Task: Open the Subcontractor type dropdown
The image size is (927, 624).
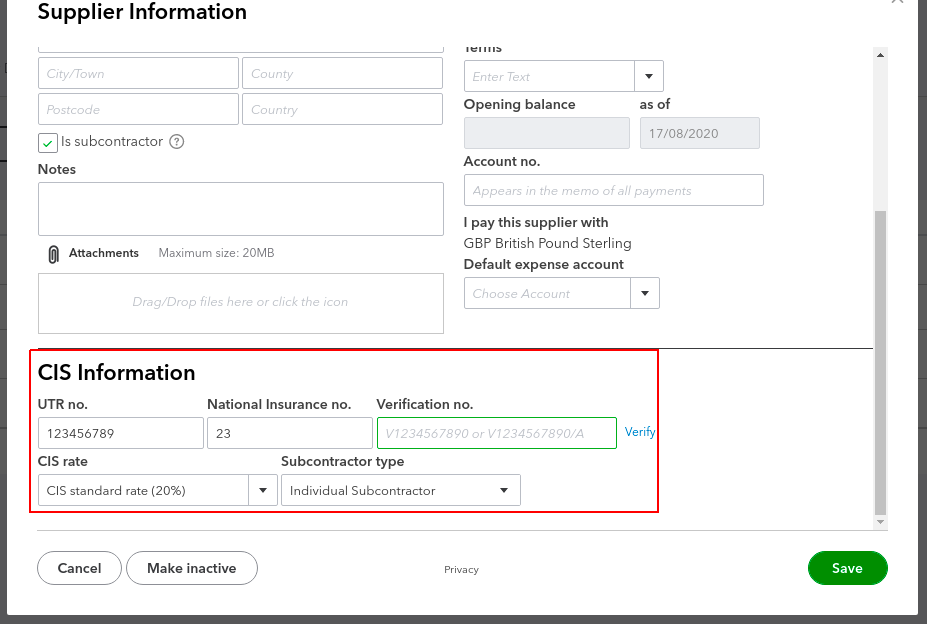Action: [x=505, y=490]
